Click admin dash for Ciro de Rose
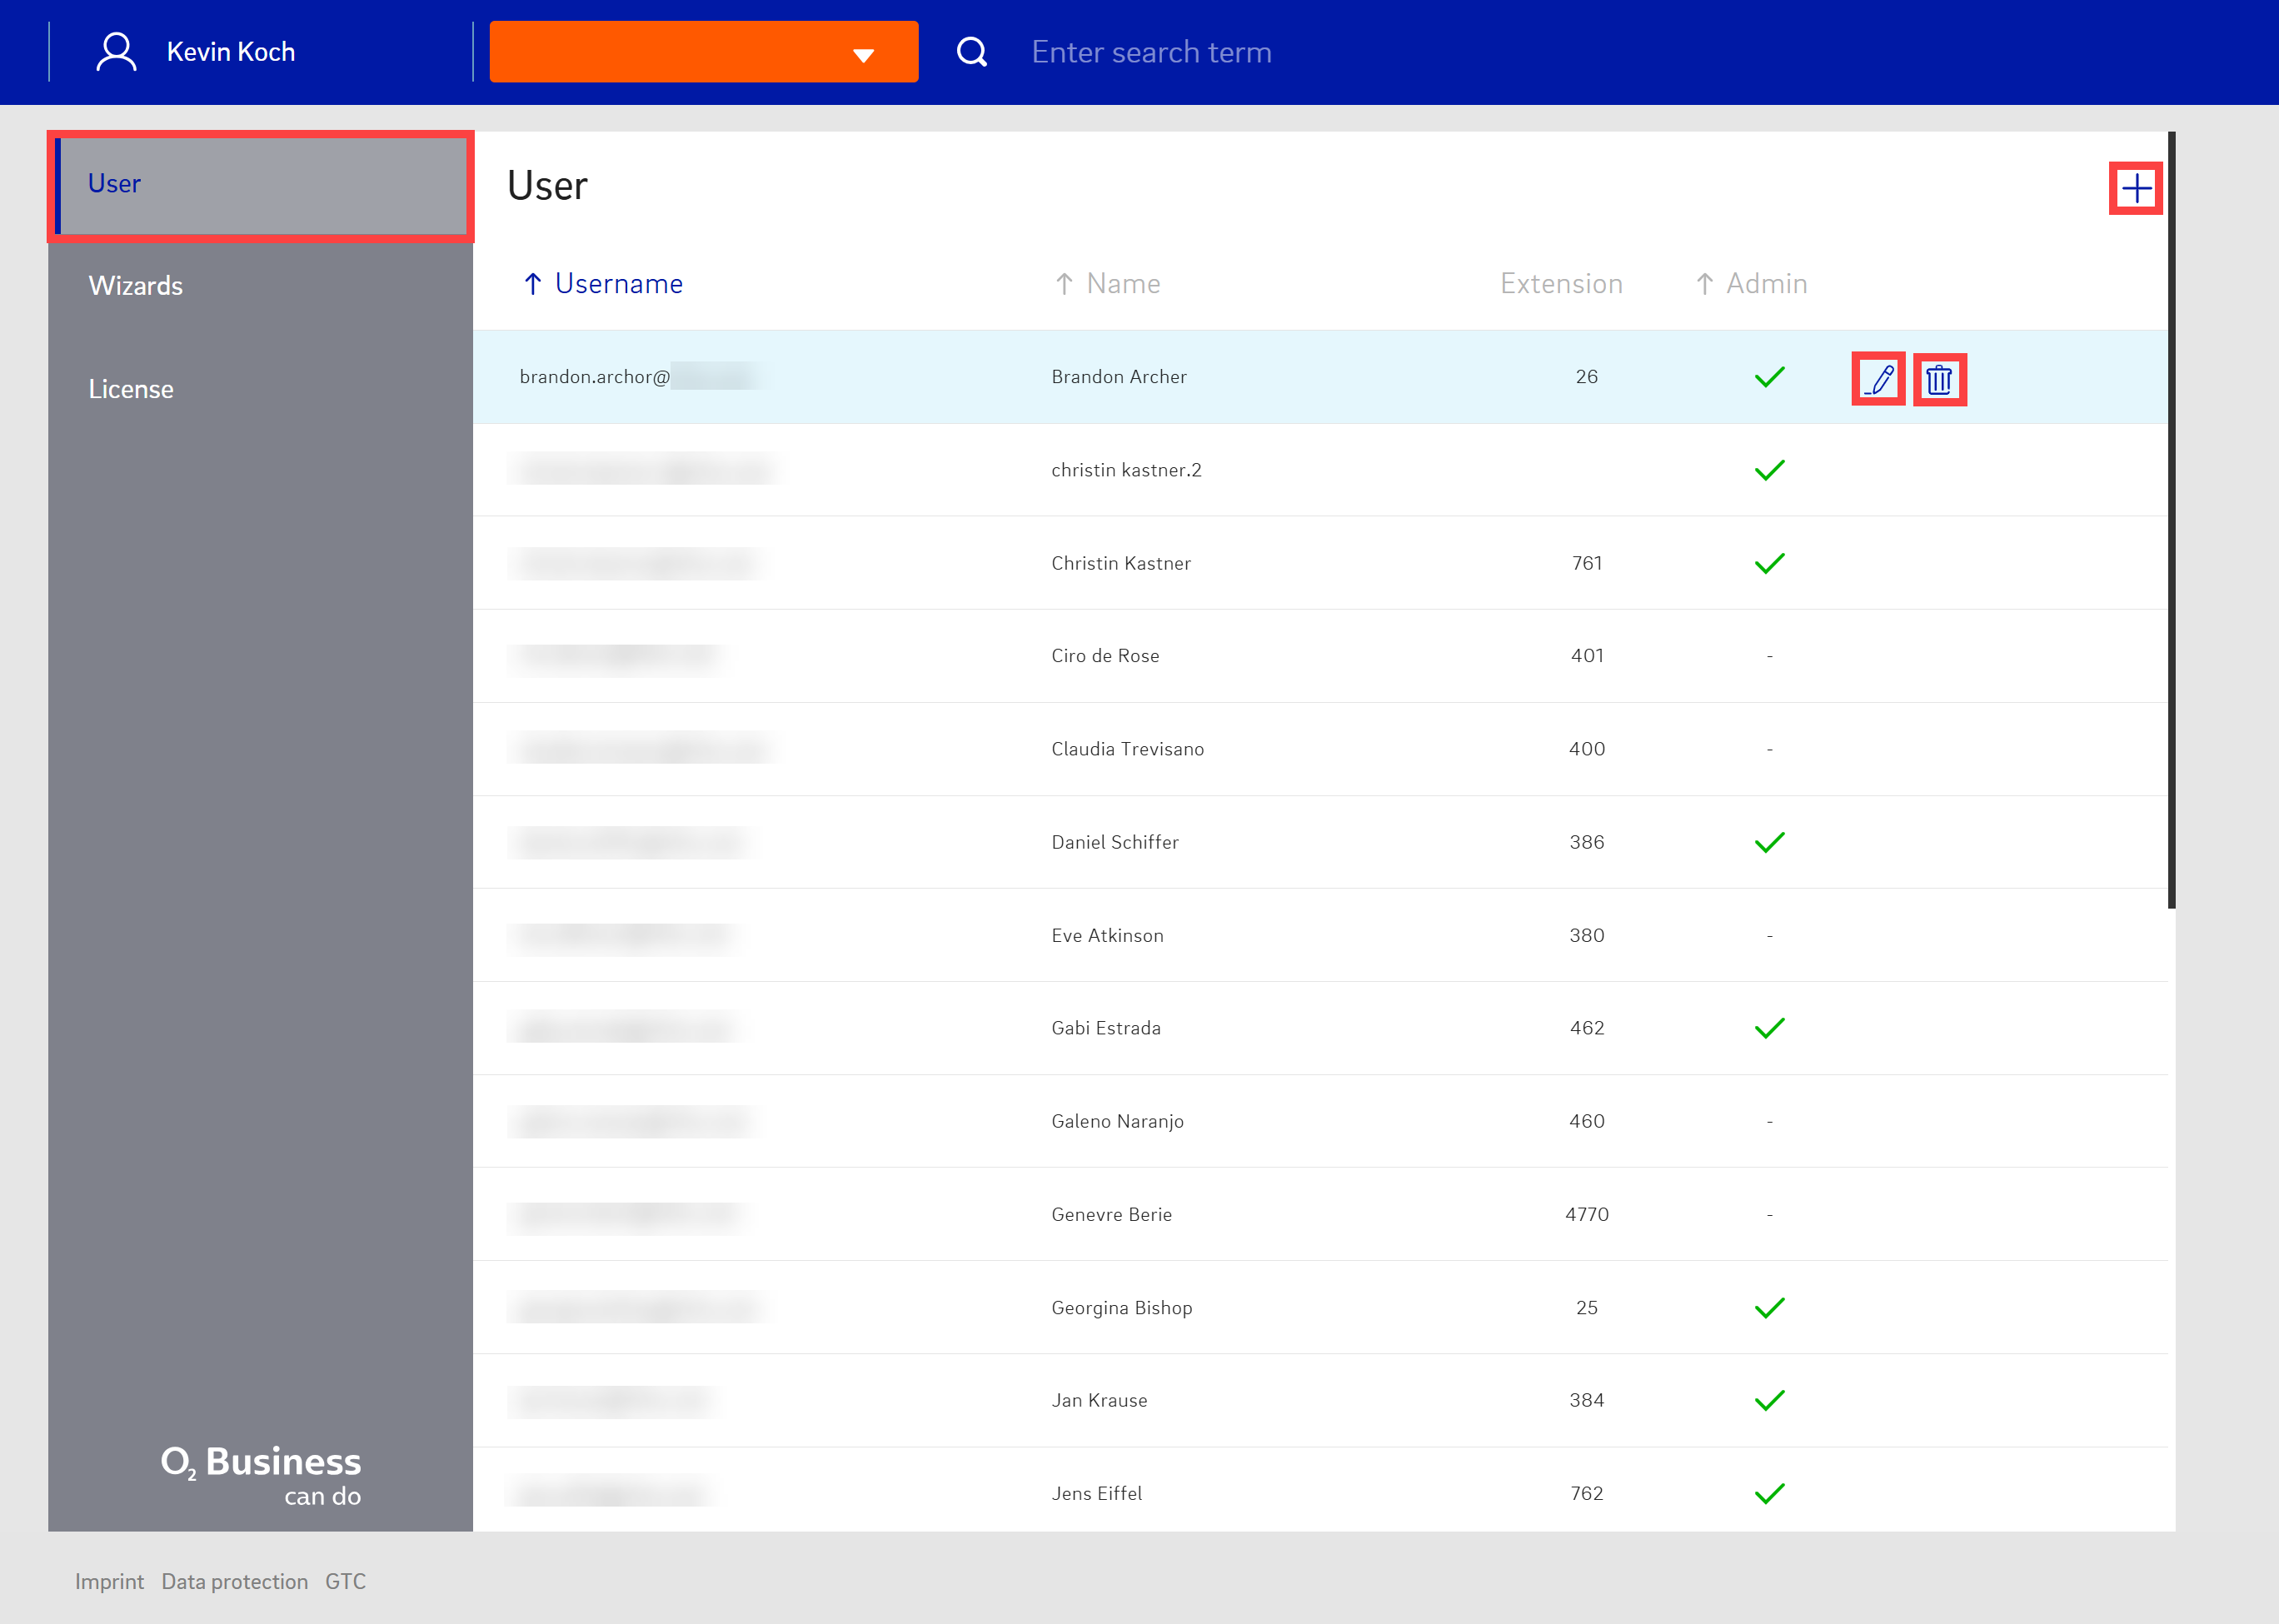Viewport: 2279px width, 1624px height. 1769,656
